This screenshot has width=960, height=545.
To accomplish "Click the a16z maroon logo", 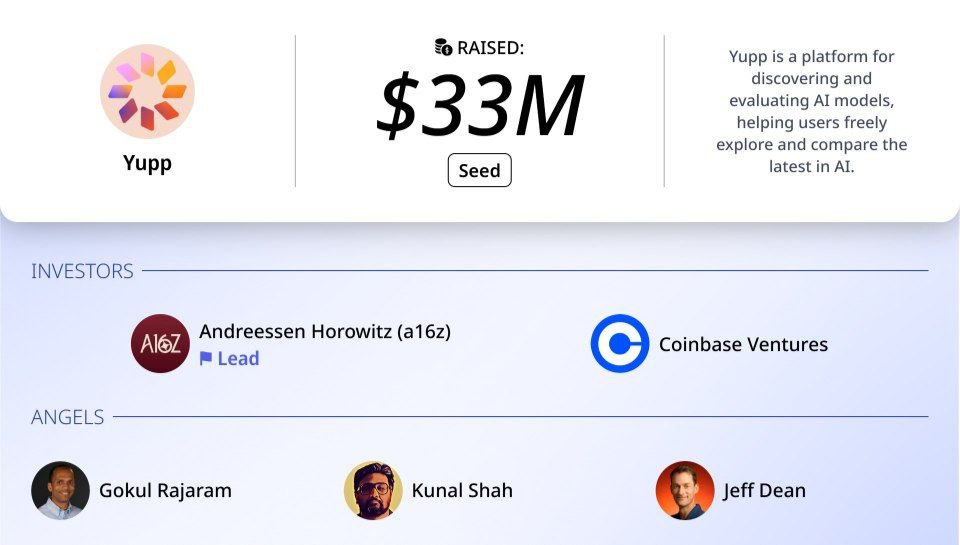I will (x=160, y=344).
